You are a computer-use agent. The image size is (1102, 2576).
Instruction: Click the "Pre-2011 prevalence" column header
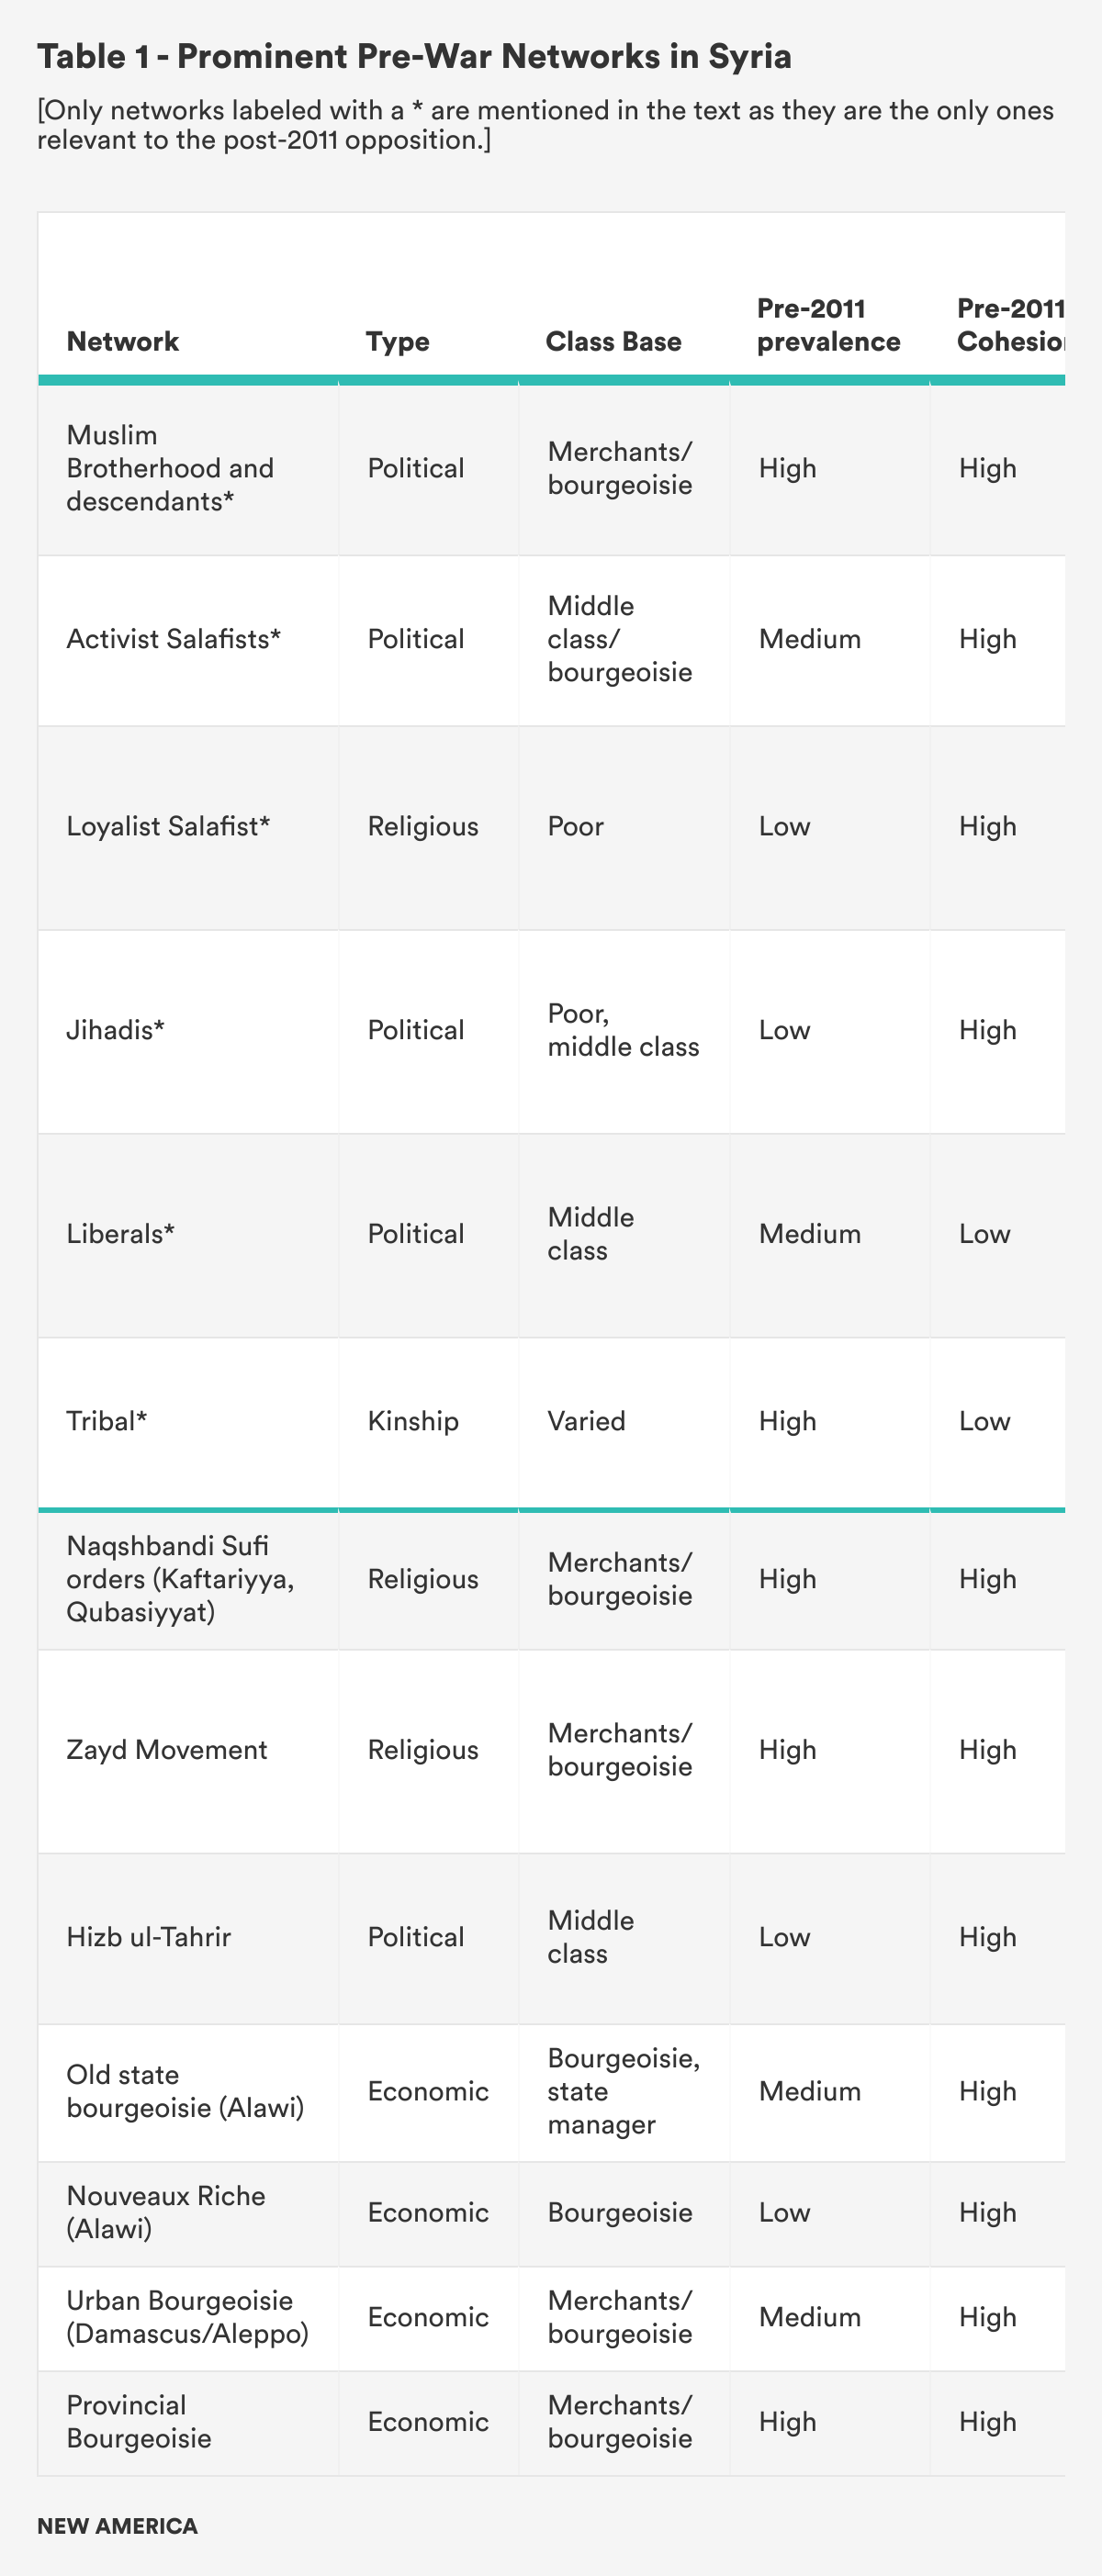828,325
